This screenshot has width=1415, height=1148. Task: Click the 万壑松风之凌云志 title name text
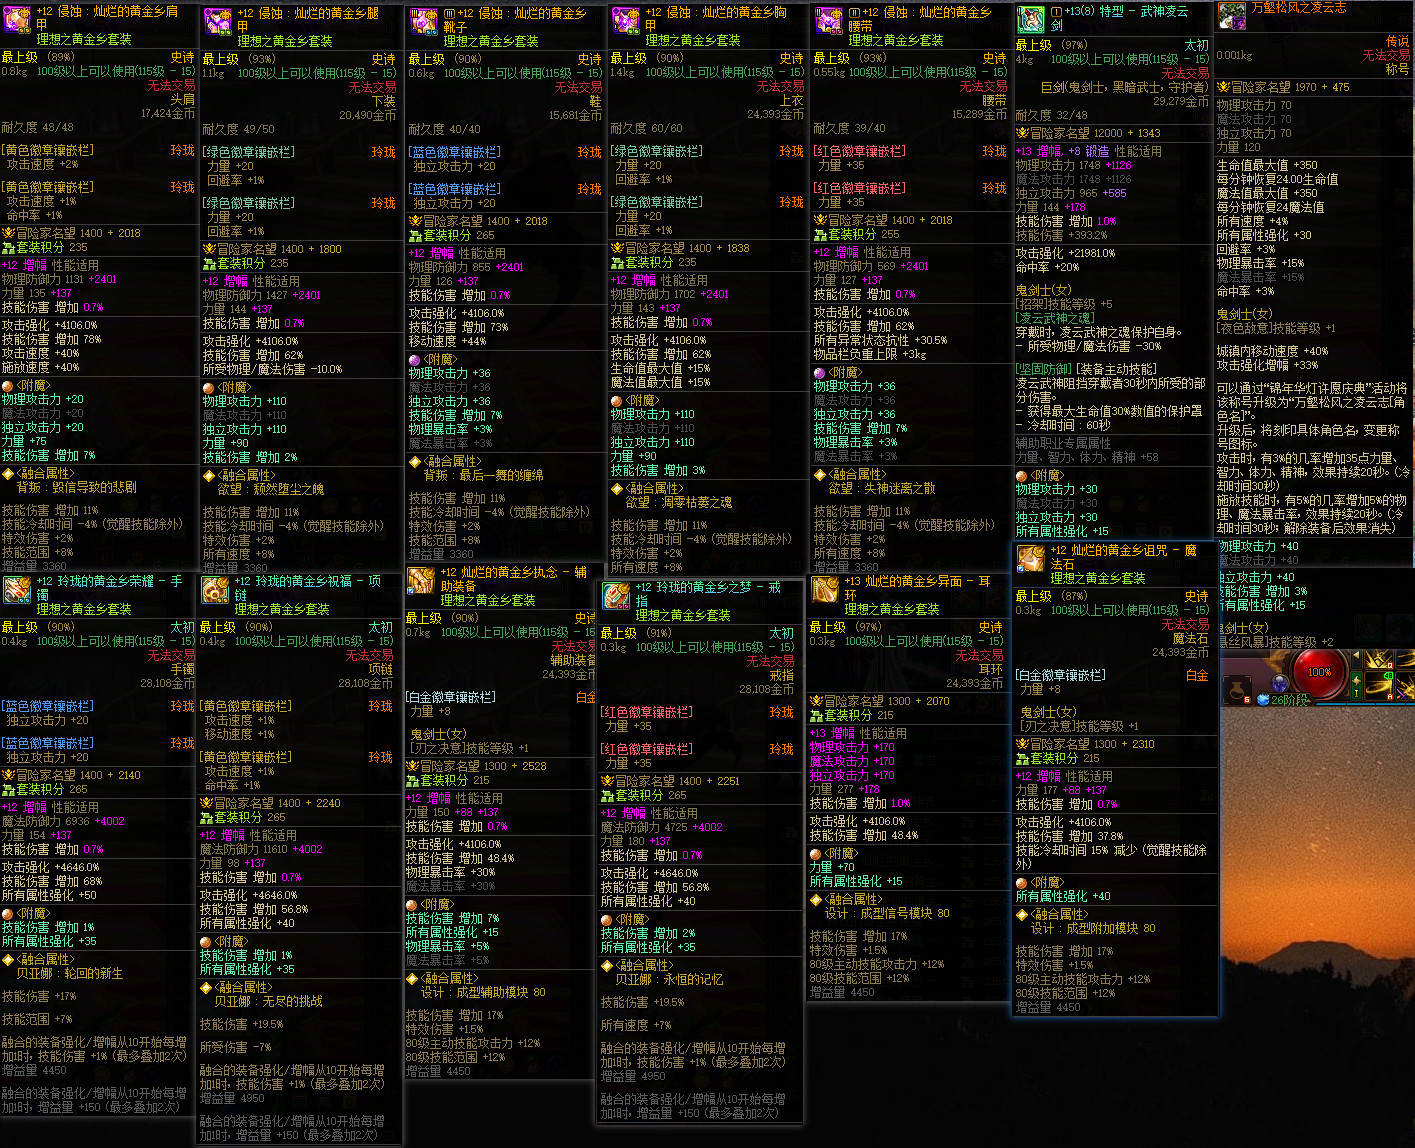(1299, 8)
